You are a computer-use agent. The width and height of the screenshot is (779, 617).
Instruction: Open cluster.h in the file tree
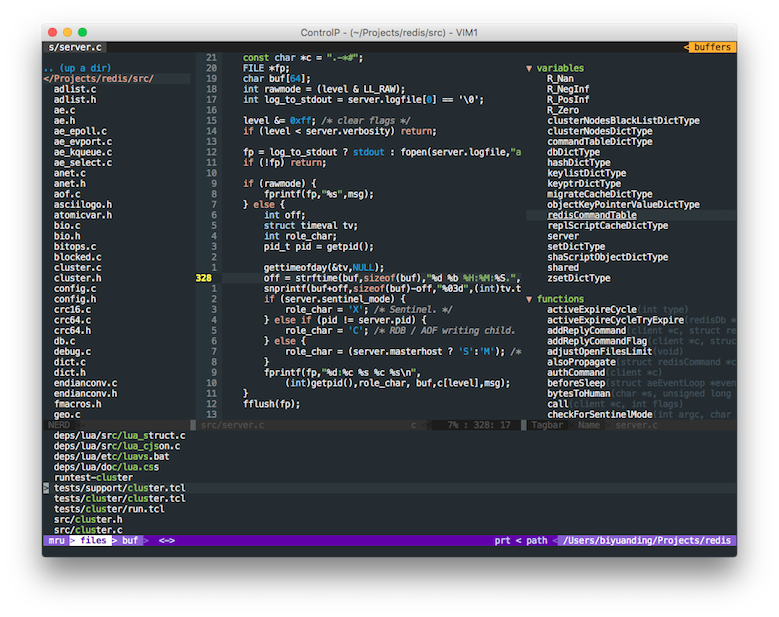pos(78,278)
